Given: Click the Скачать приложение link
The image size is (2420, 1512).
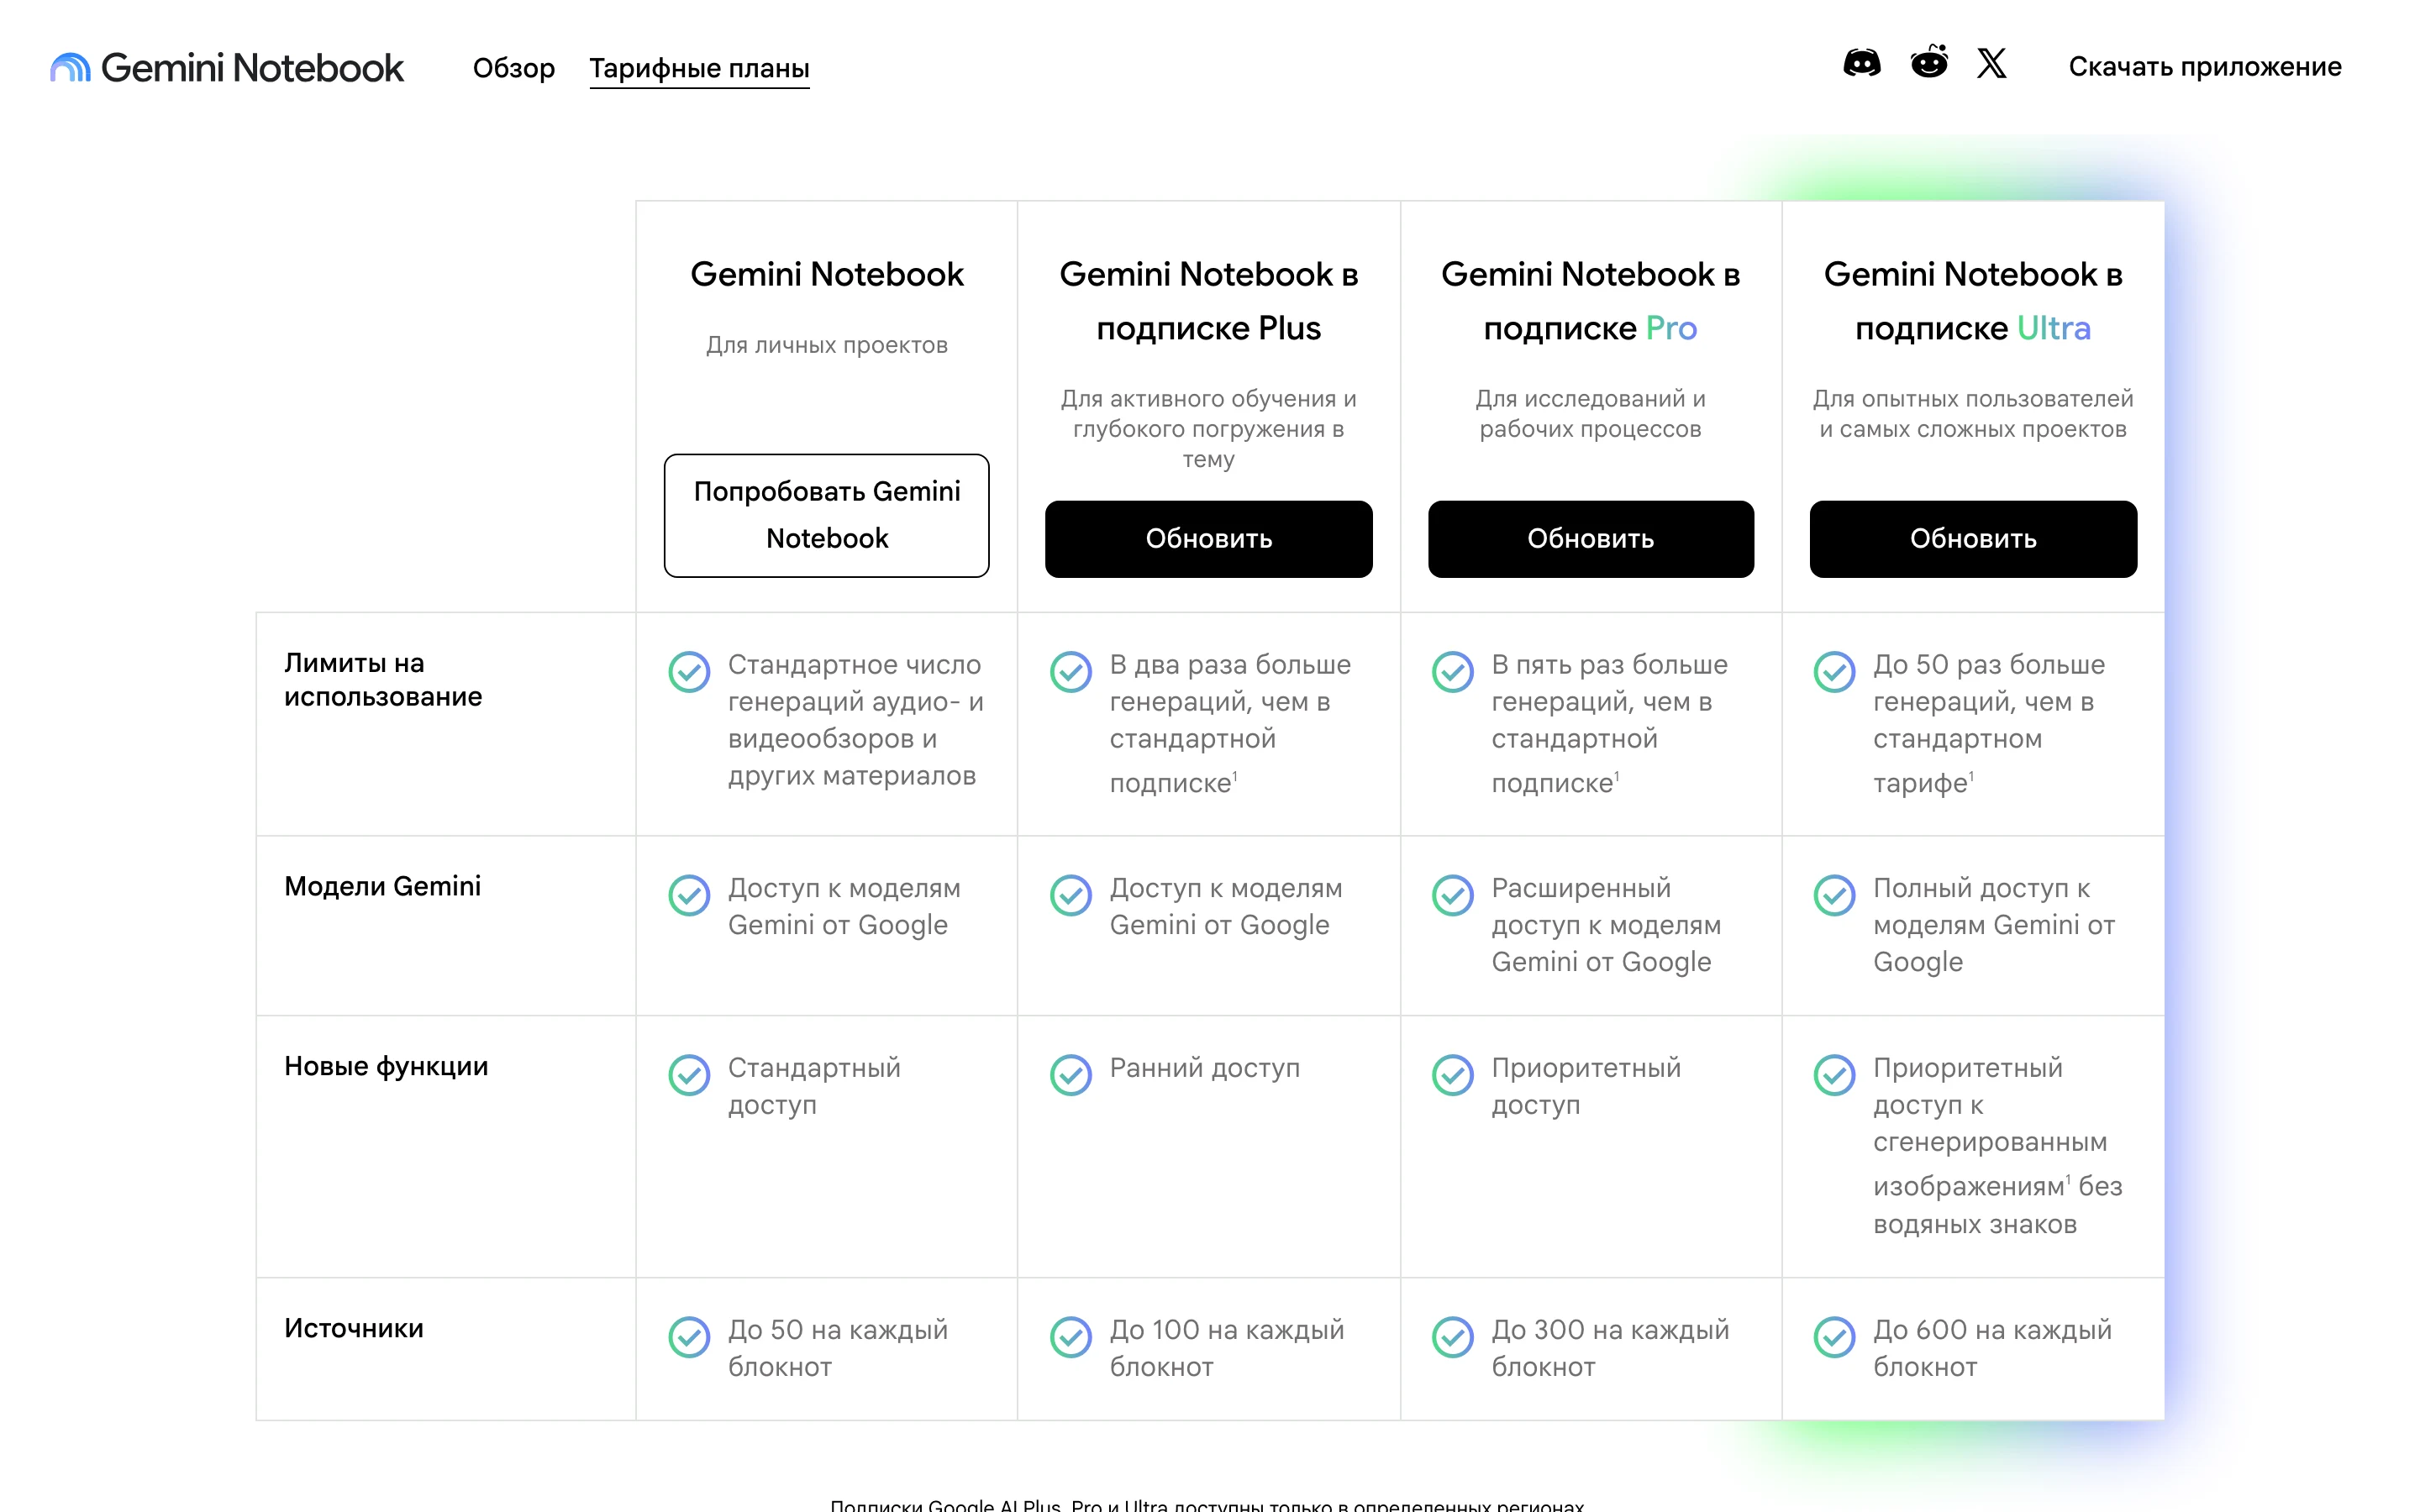Looking at the screenshot, I should coord(2205,67).
